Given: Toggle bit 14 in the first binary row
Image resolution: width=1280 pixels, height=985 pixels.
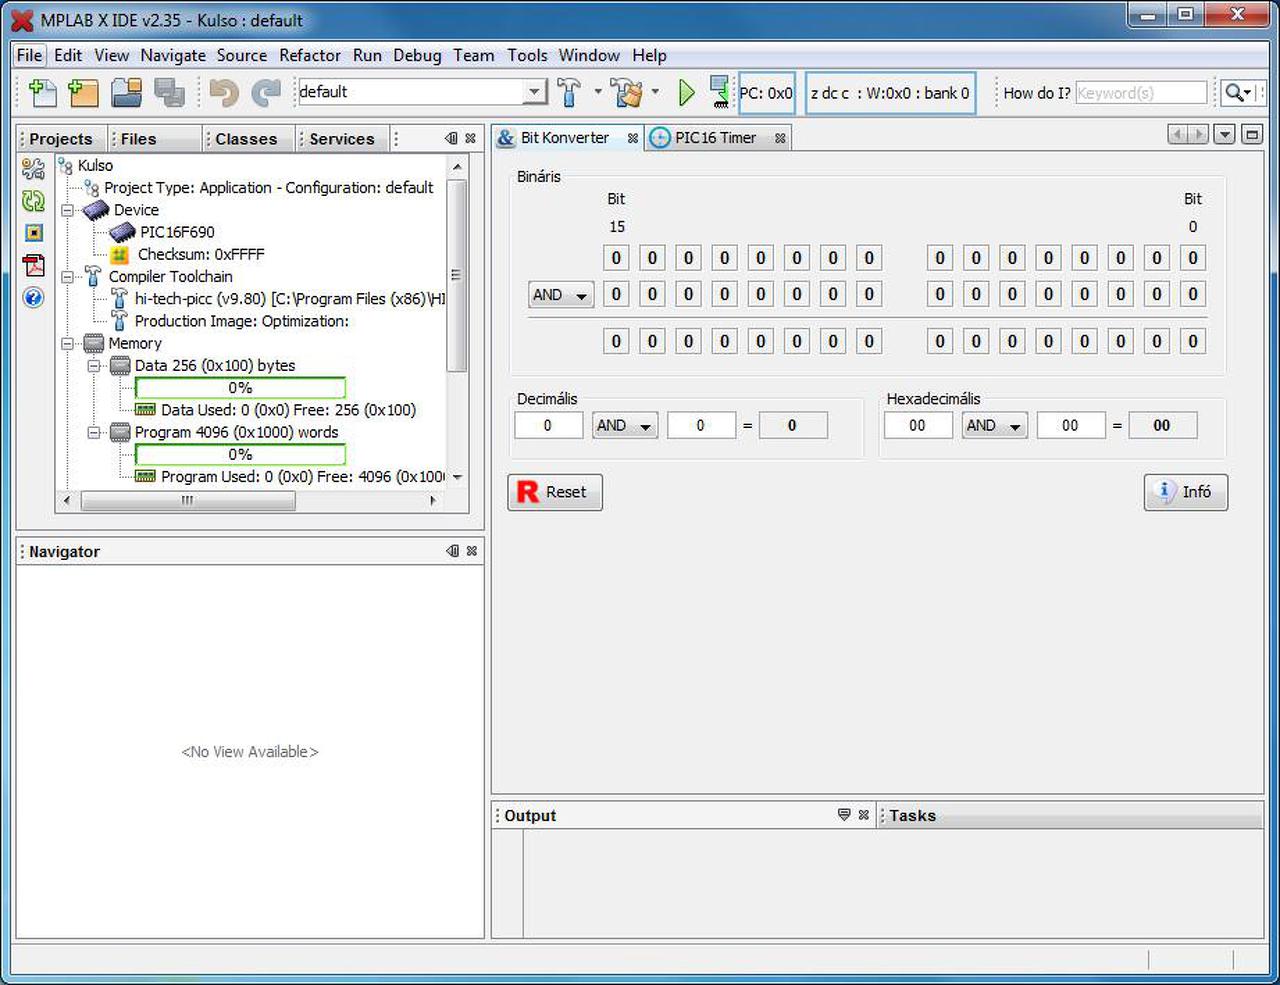Looking at the screenshot, I should [x=652, y=258].
